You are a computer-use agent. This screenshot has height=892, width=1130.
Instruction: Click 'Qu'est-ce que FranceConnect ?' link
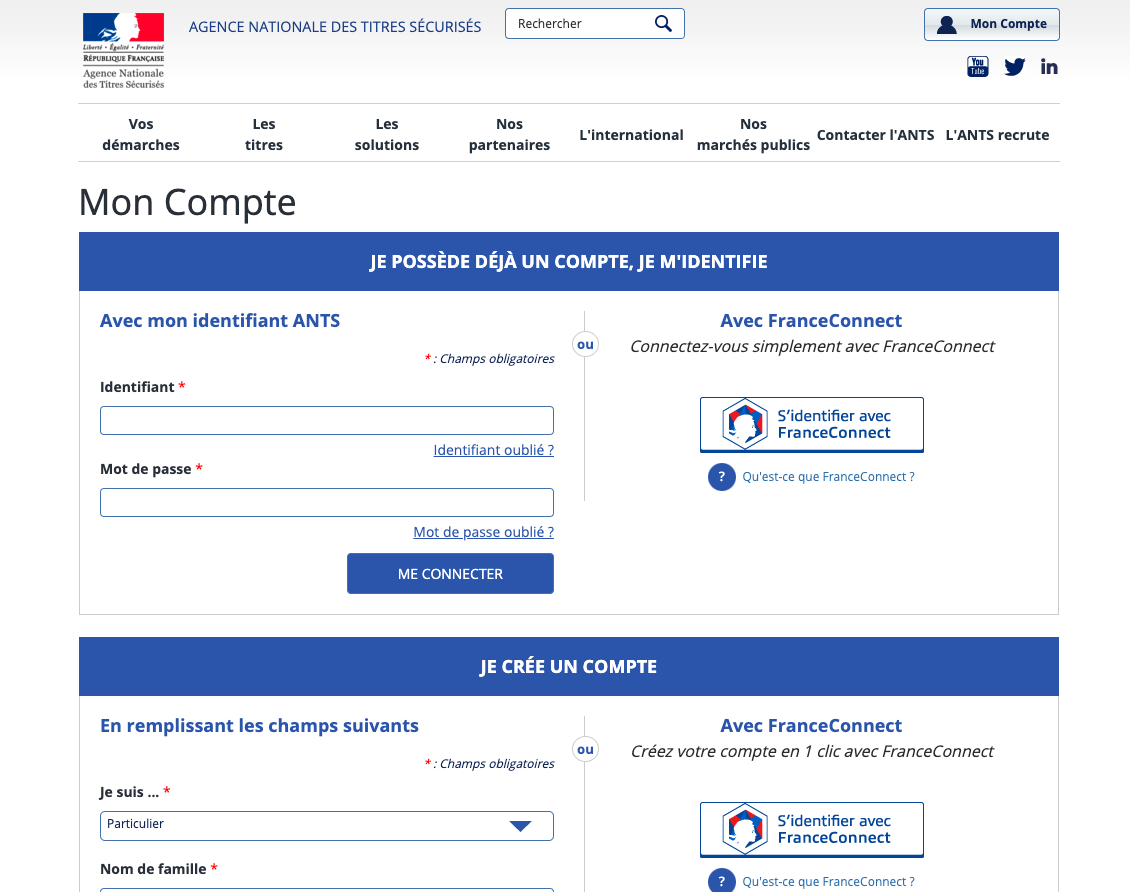(827, 477)
